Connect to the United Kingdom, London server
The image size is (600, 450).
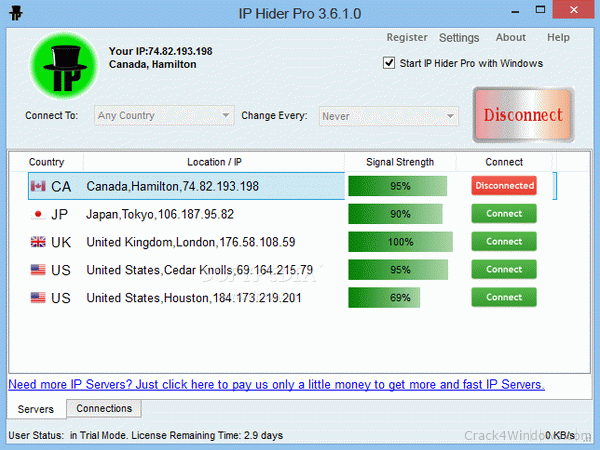504,241
